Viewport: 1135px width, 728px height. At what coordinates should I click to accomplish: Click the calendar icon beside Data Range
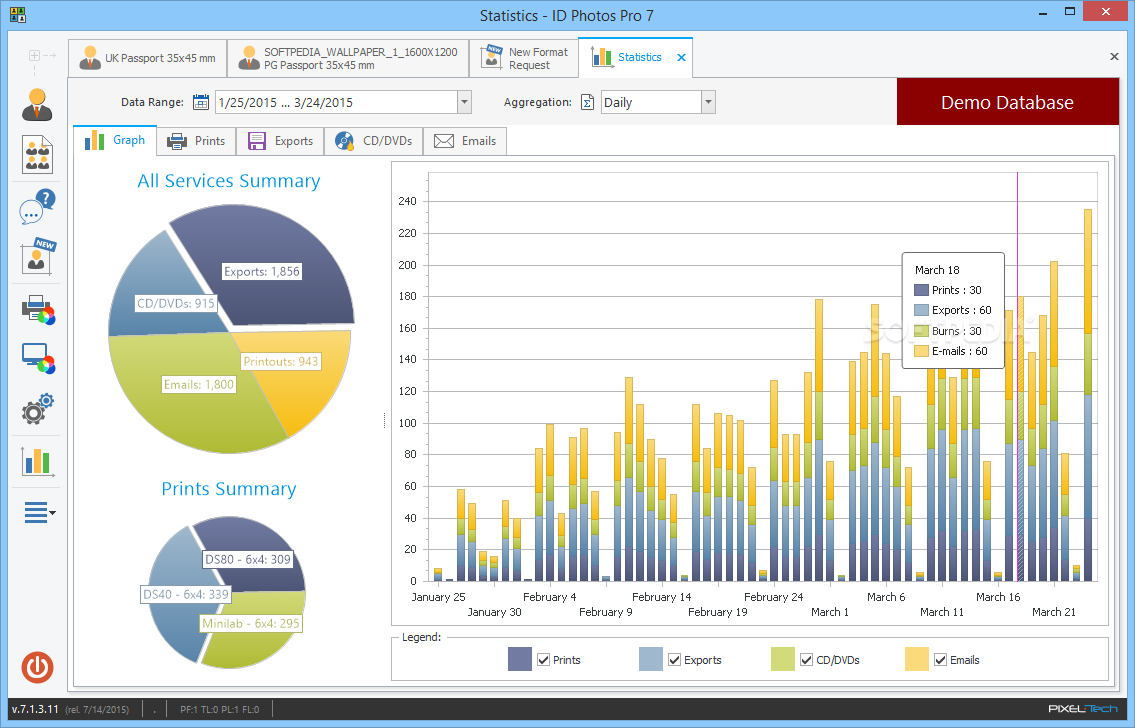201,102
